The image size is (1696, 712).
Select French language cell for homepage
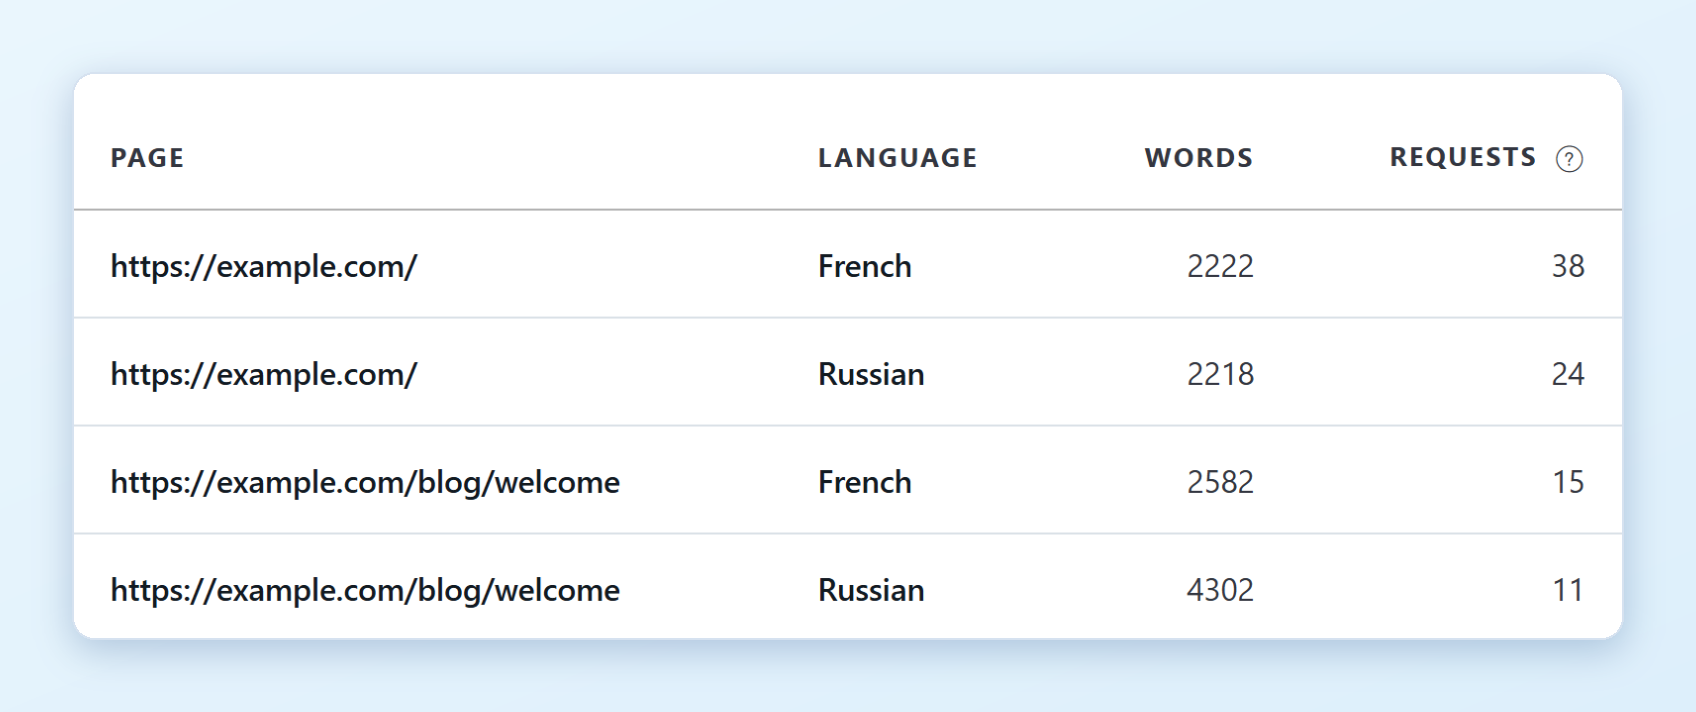(x=865, y=266)
